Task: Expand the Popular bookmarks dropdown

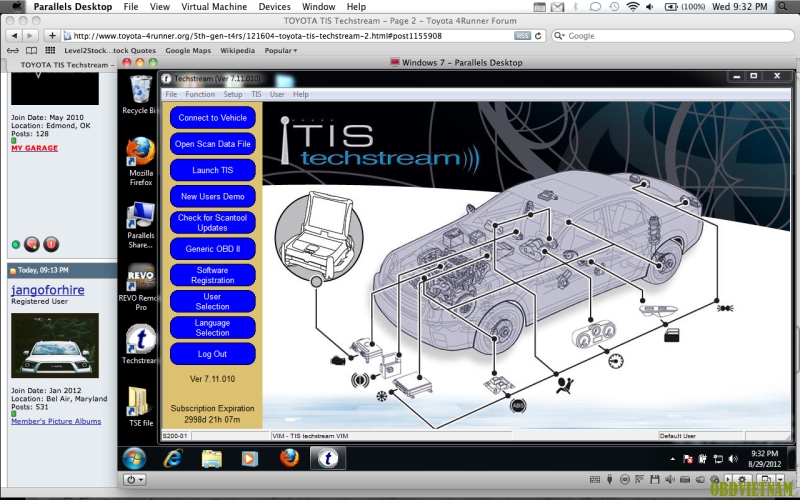Action: pos(281,51)
